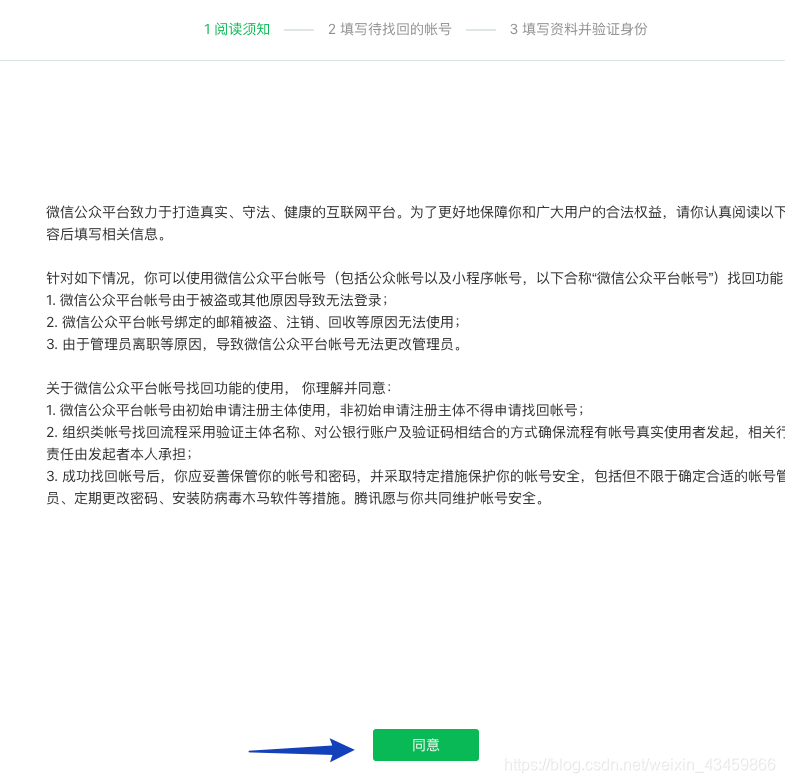Click the green 同意 button
This screenshot has width=785, height=783.
[426, 744]
